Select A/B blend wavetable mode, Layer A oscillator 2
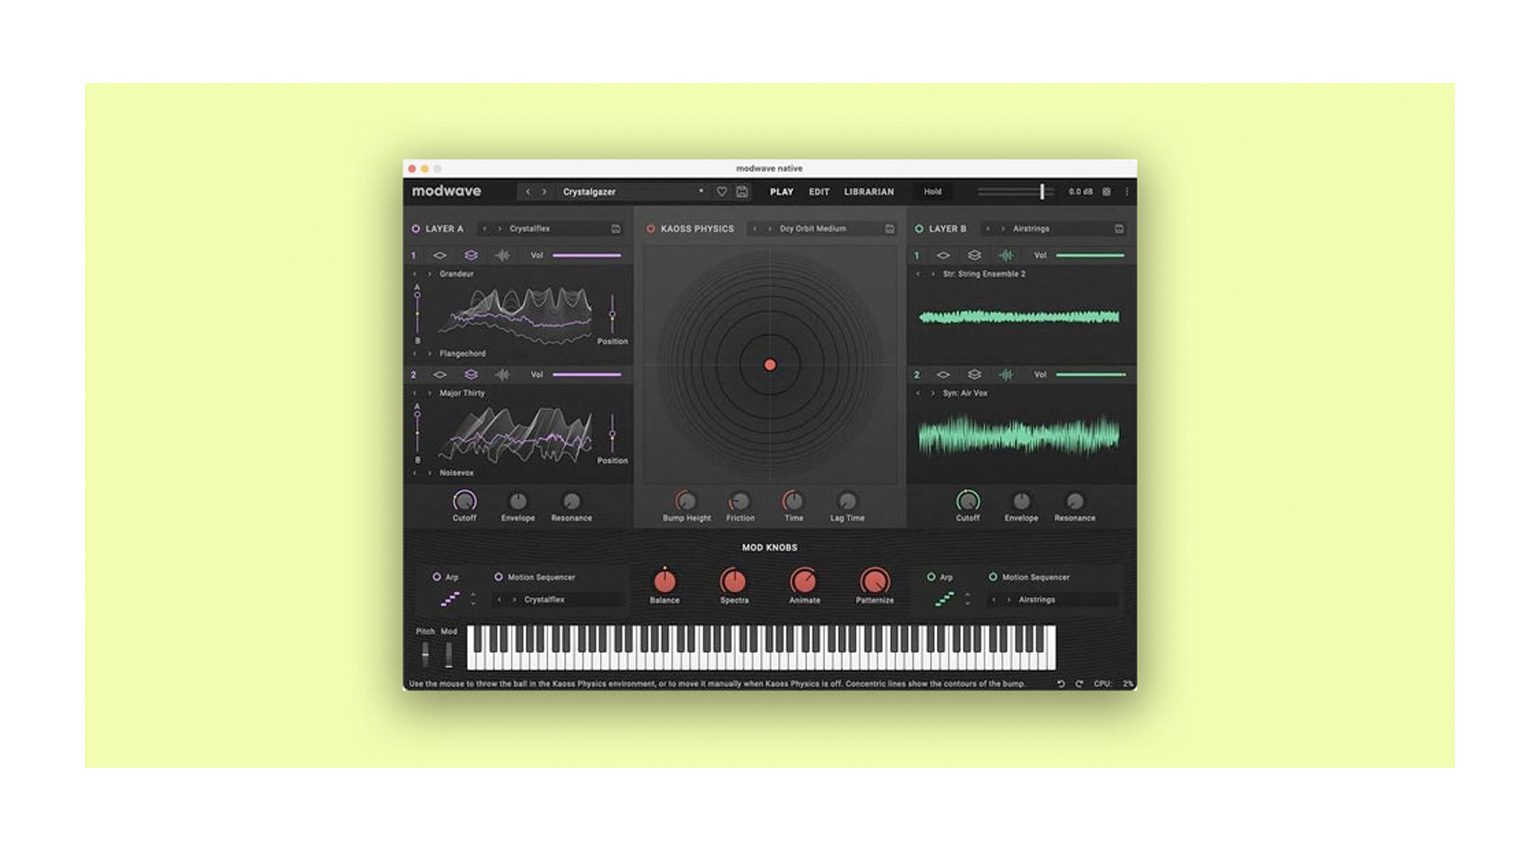Screen dimensions: 1540x850 tap(471, 375)
